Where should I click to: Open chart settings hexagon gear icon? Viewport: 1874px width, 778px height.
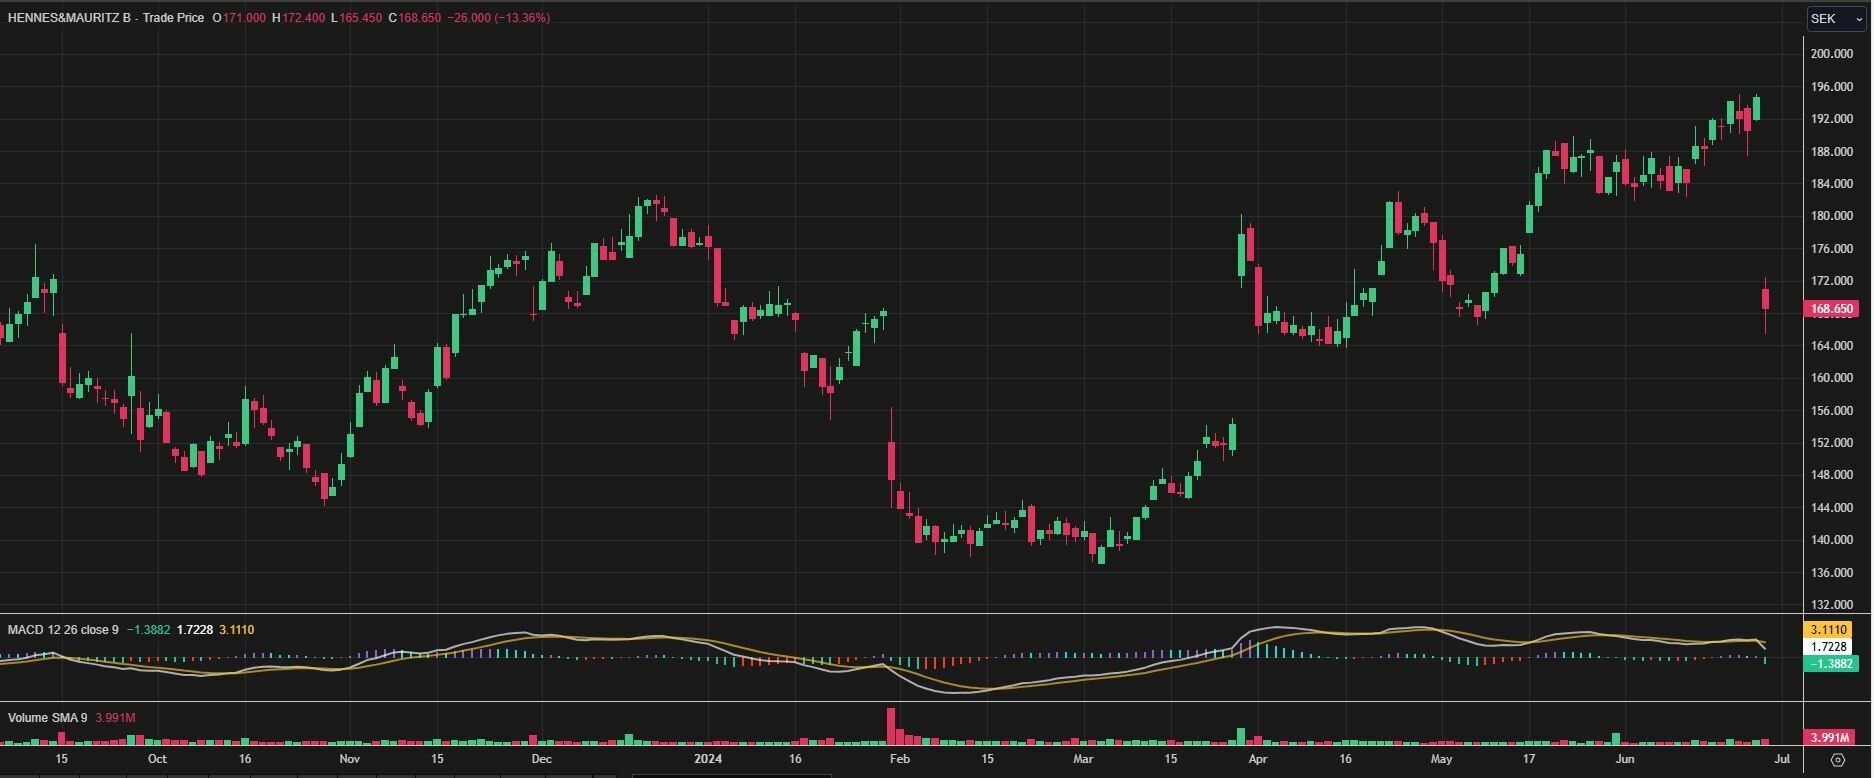(1837, 760)
